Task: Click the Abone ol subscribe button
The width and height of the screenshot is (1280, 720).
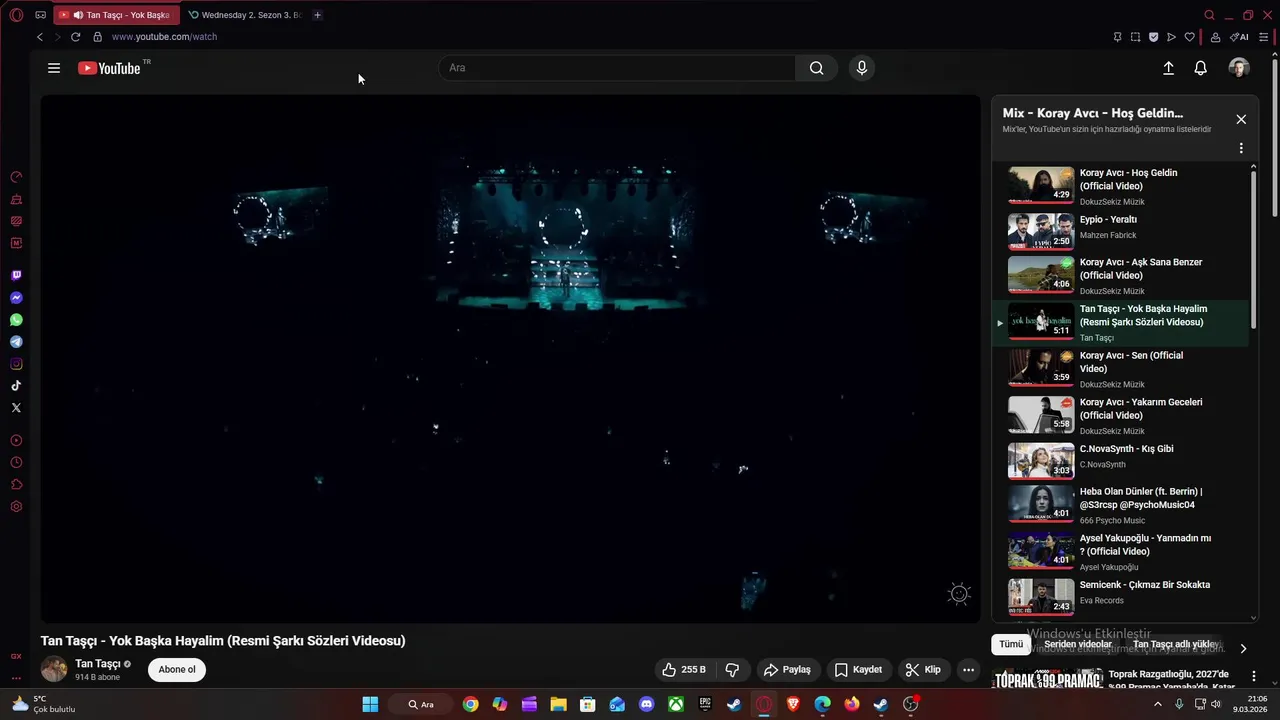Action: 177,670
